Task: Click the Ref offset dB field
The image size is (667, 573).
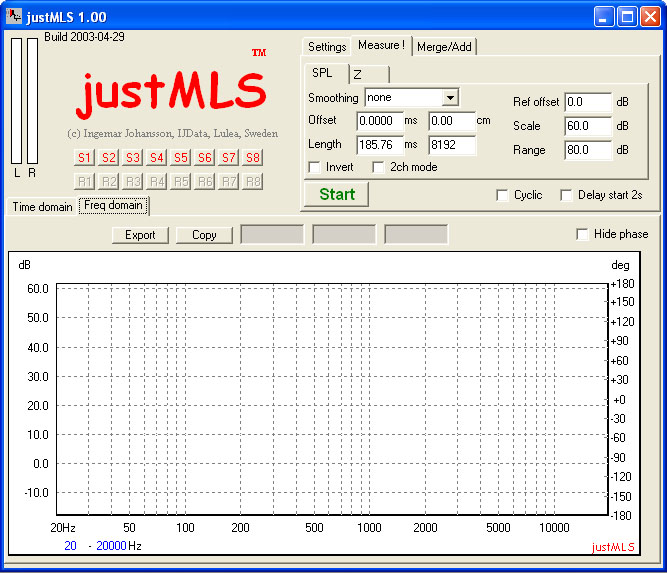Action: pos(587,102)
